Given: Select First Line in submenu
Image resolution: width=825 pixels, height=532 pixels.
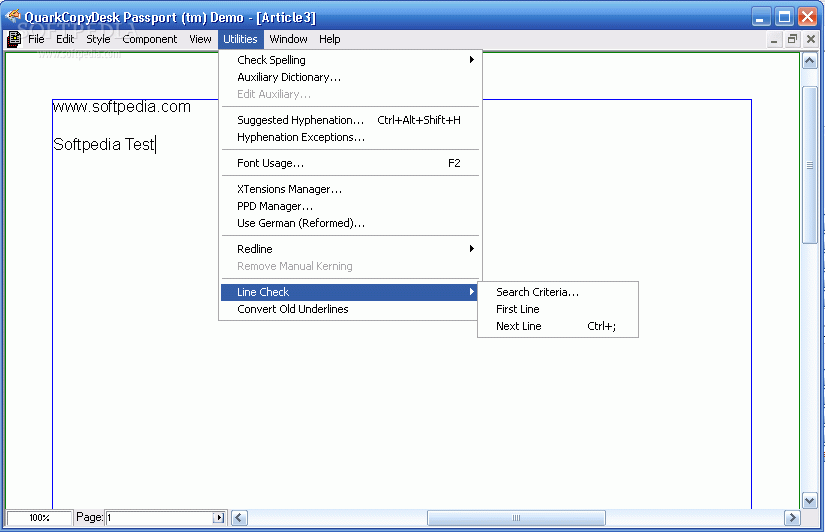Looking at the screenshot, I should (x=558, y=309).
